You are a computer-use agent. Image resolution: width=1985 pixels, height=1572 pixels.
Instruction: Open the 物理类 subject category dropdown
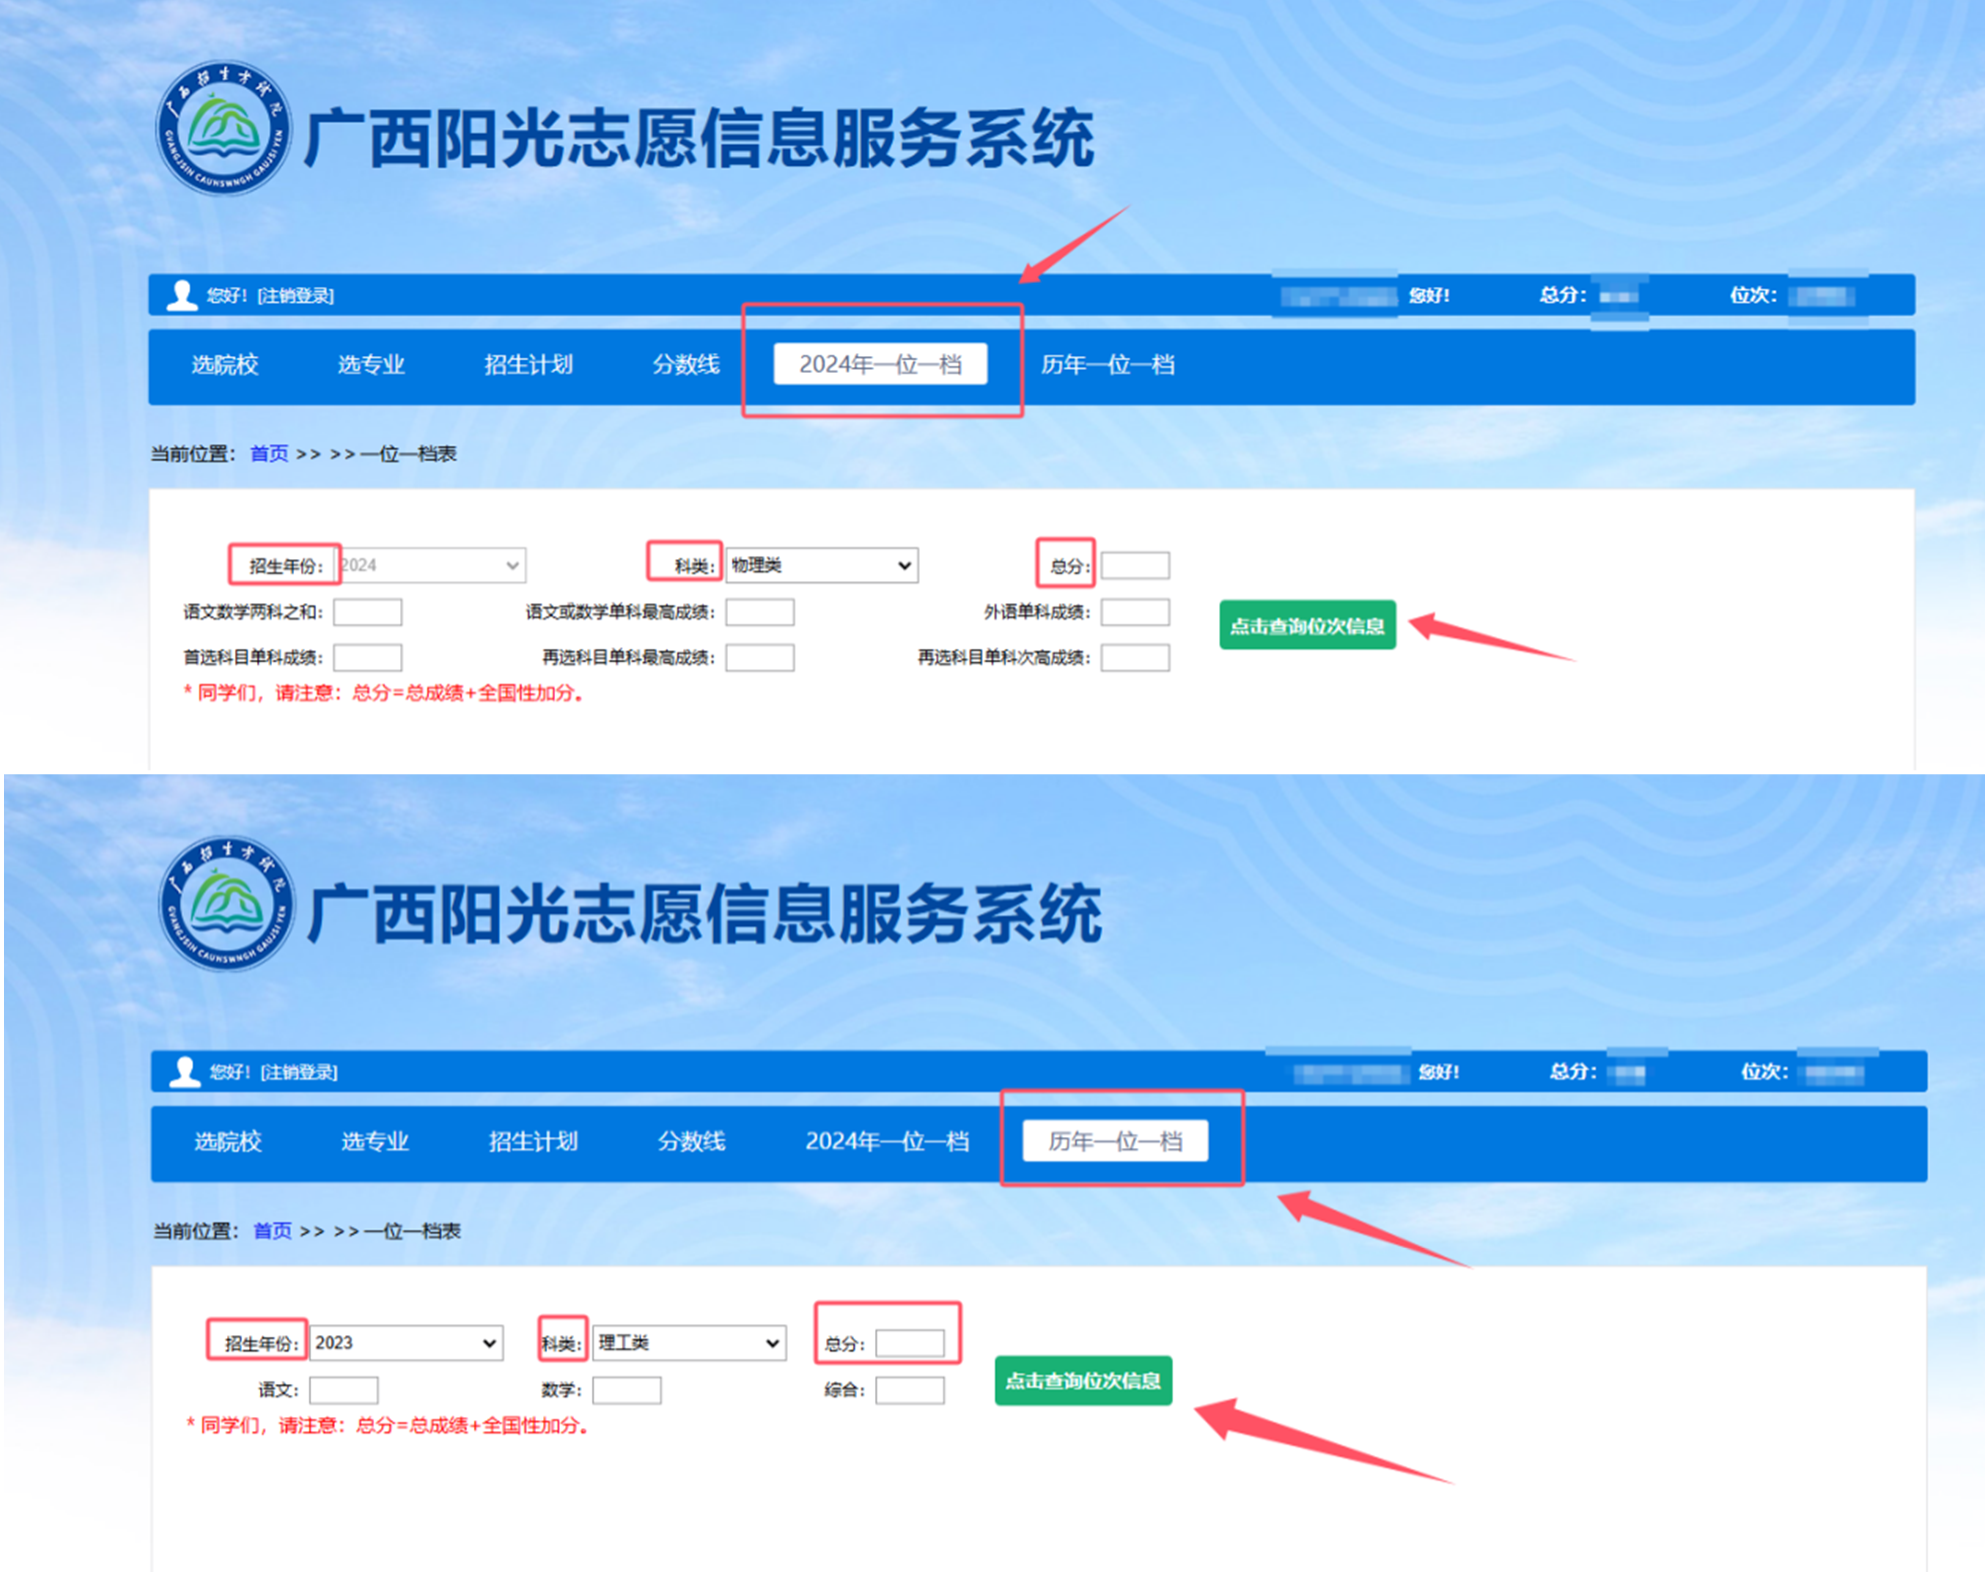coord(821,566)
